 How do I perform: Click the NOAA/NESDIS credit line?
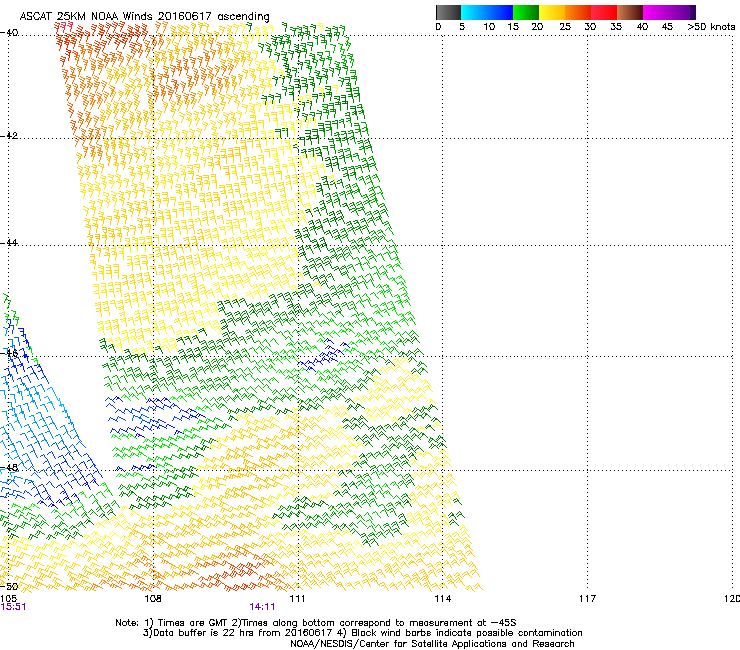pos(432,644)
